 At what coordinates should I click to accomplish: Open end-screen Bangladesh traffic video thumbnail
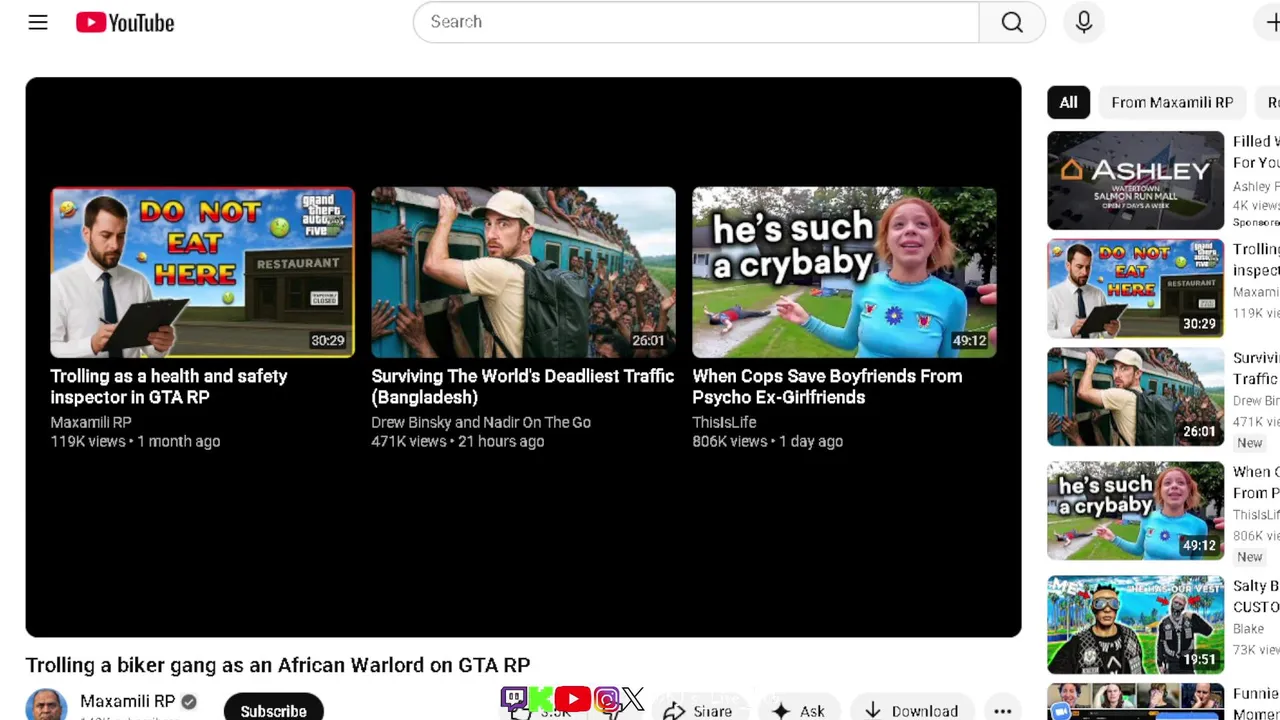click(x=523, y=272)
